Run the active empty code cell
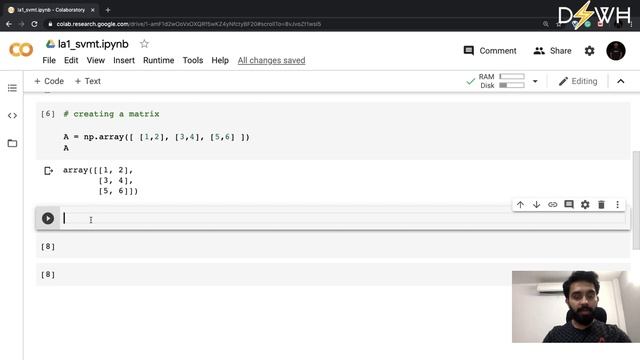Image resolution: width=640 pixels, height=360 pixels. [x=48, y=218]
